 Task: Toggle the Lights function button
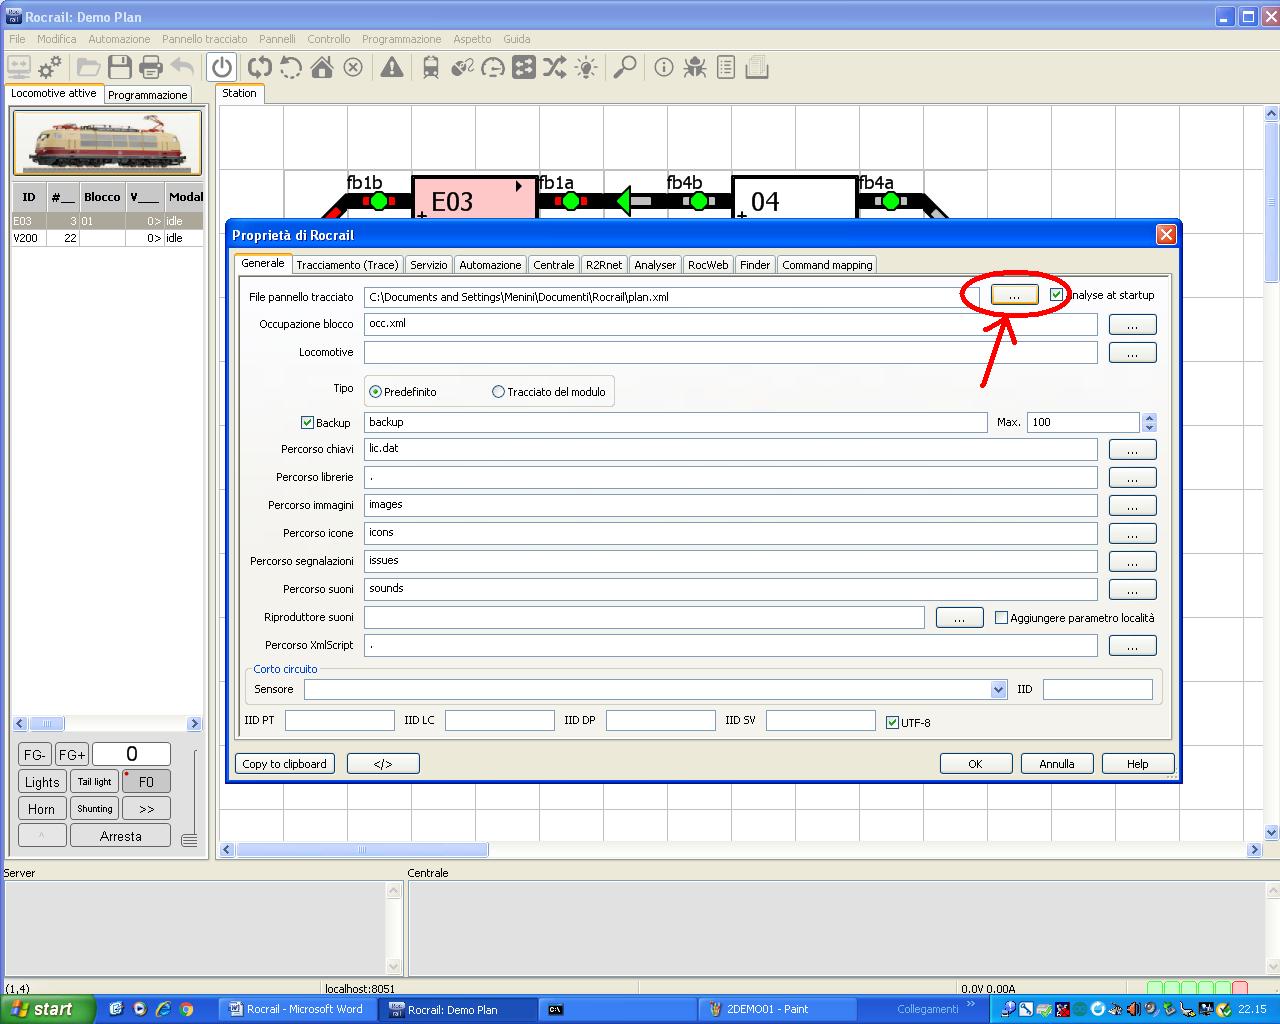point(42,782)
